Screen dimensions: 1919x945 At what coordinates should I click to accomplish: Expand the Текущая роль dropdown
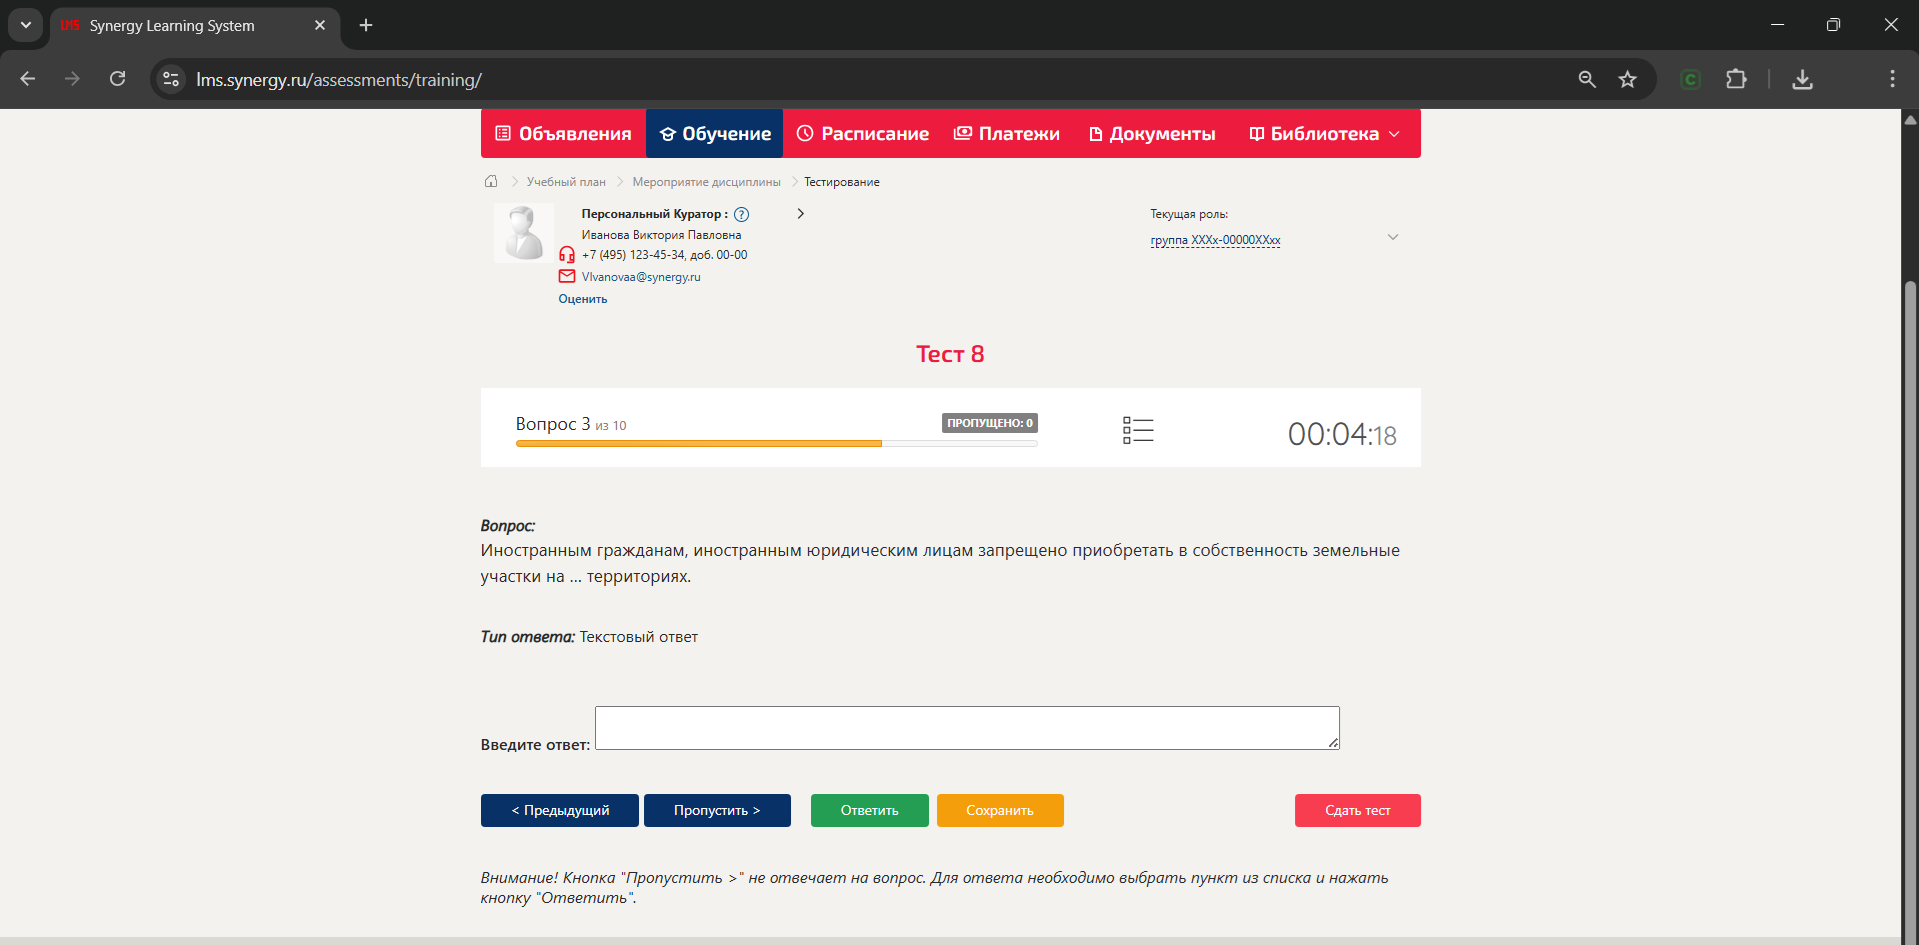(x=1393, y=237)
